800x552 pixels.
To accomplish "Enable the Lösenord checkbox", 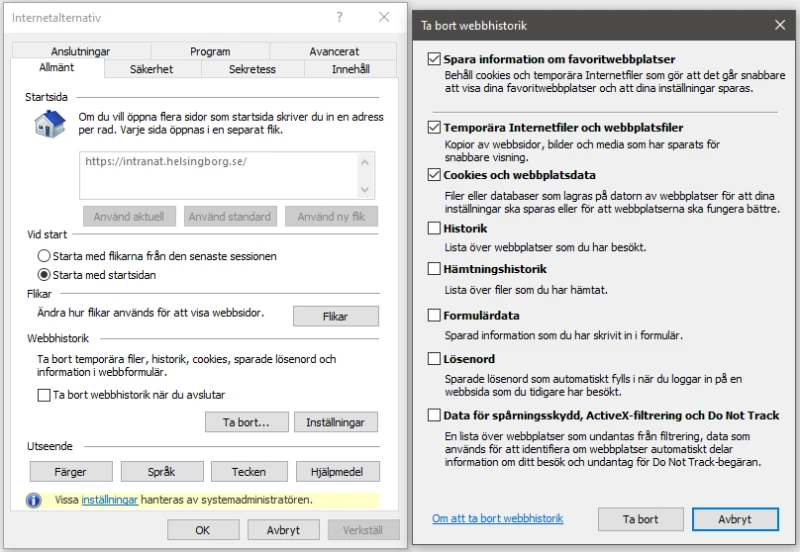I will point(434,359).
